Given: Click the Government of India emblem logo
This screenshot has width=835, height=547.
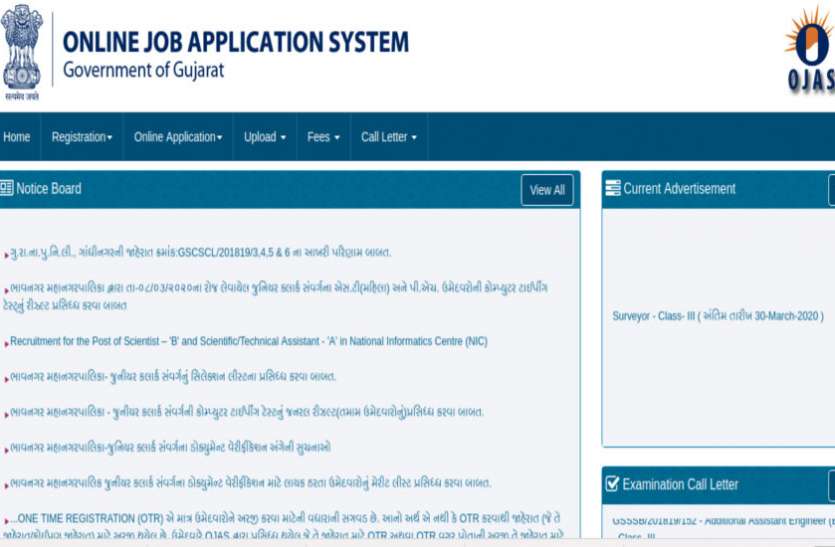Looking at the screenshot, I should 22,52.
